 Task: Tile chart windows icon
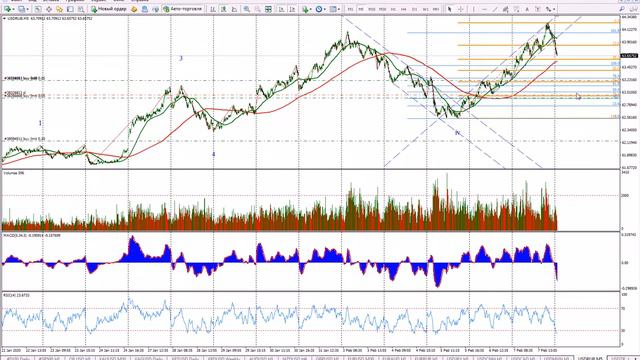pos(268,9)
